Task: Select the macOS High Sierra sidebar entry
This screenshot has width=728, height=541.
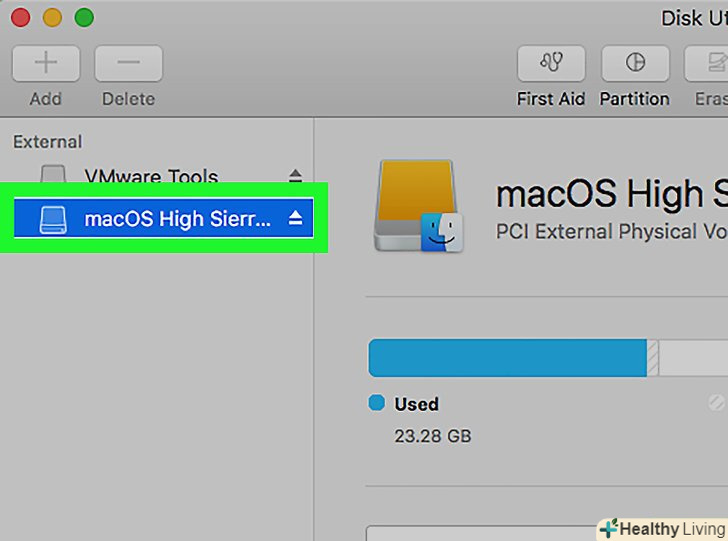Action: [177, 218]
